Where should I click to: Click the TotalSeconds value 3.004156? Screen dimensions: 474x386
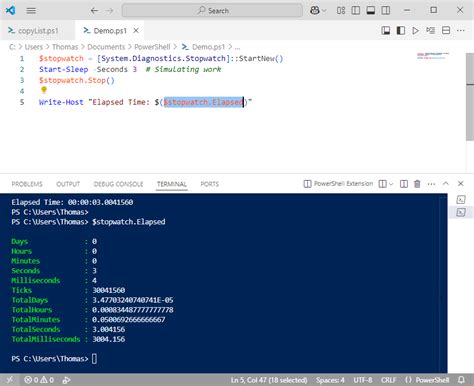[x=109, y=329]
